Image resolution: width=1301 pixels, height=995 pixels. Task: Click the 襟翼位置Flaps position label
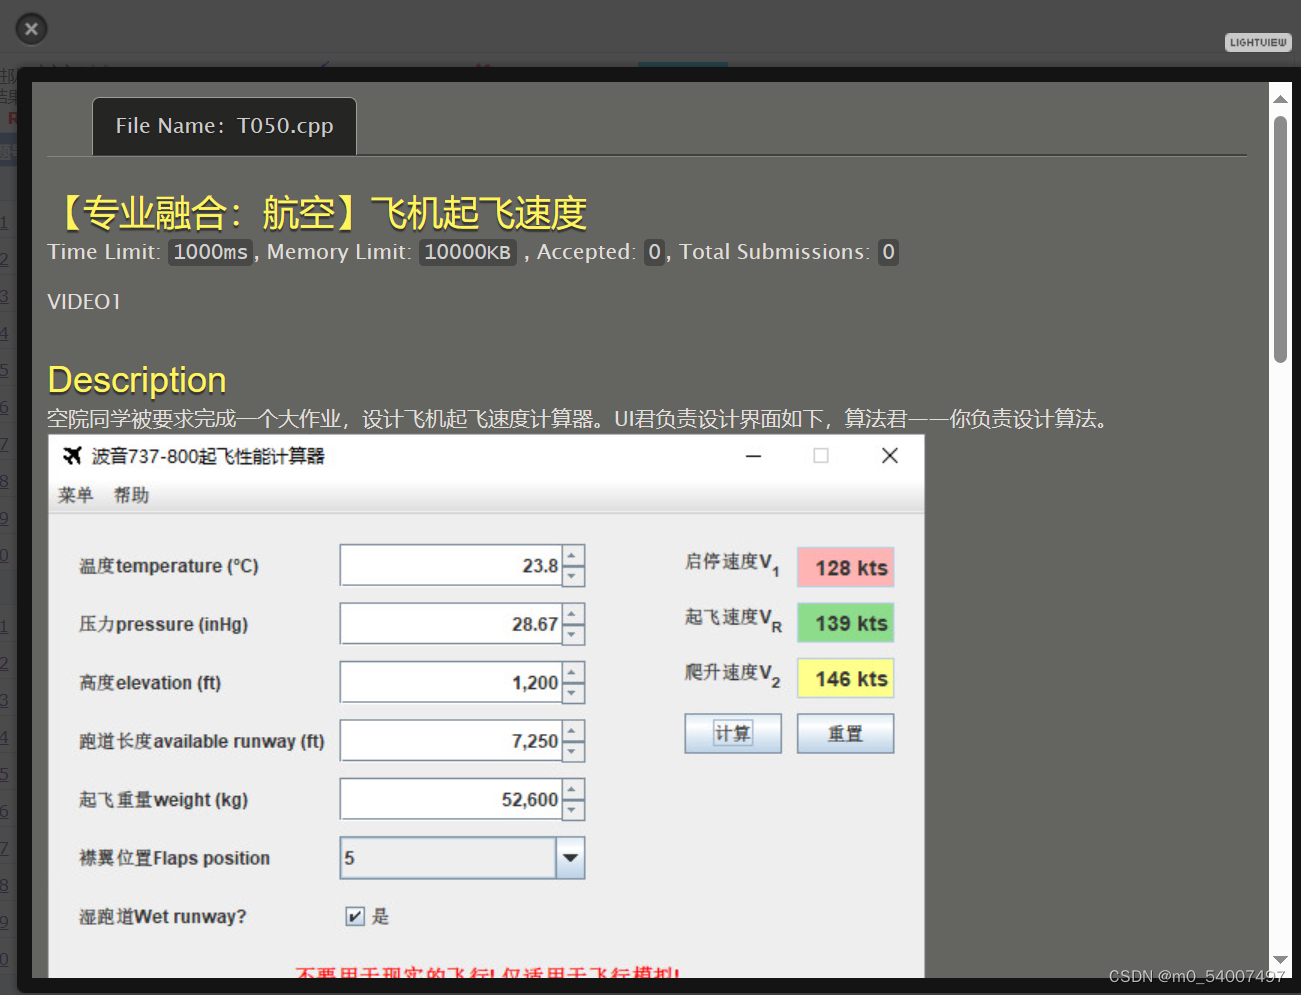175,858
